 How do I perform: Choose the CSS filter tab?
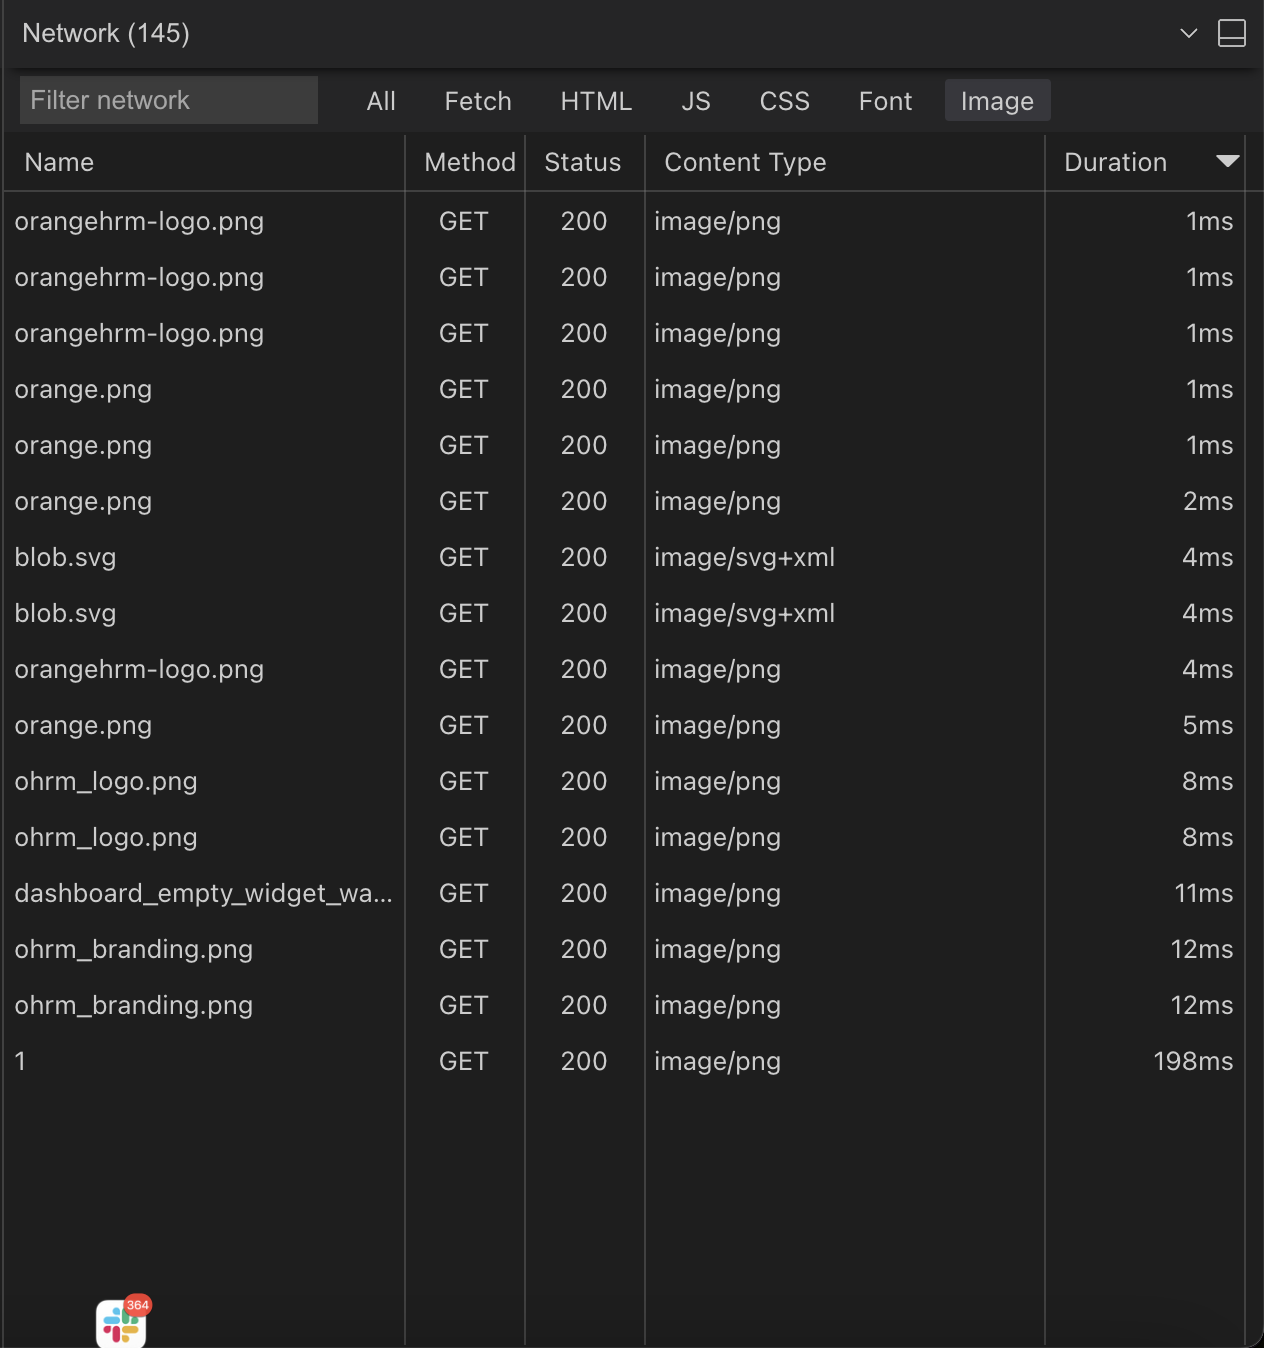785,101
